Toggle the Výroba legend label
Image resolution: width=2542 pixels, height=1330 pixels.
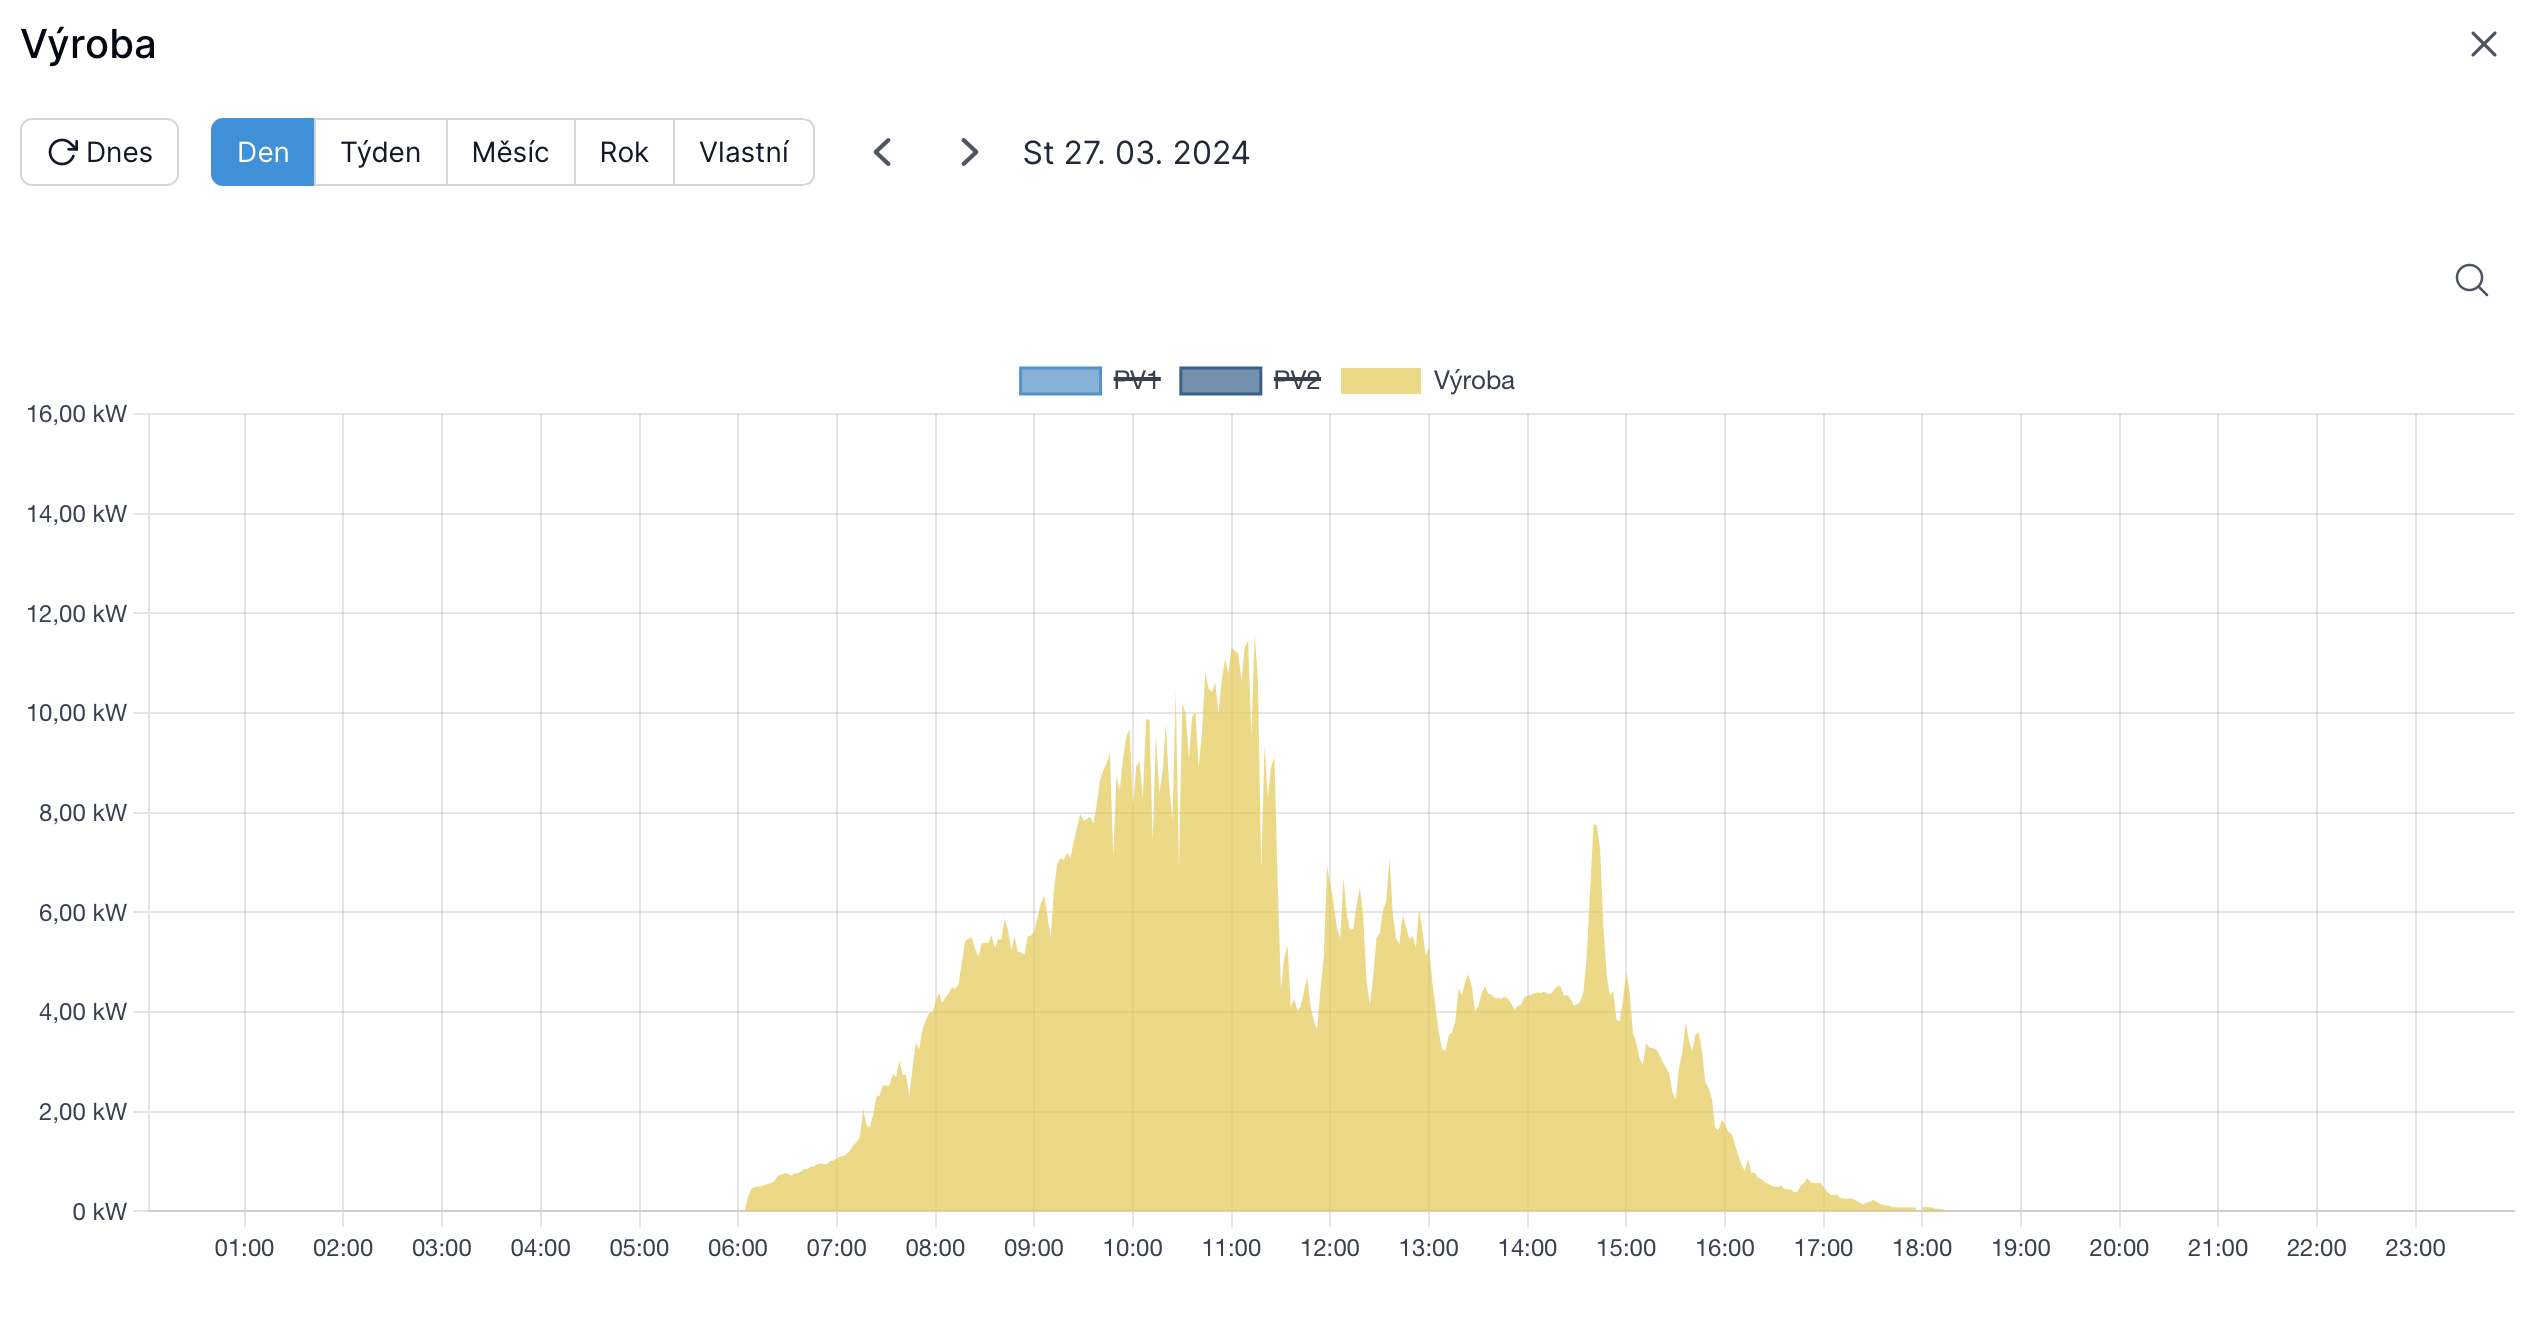(1473, 381)
